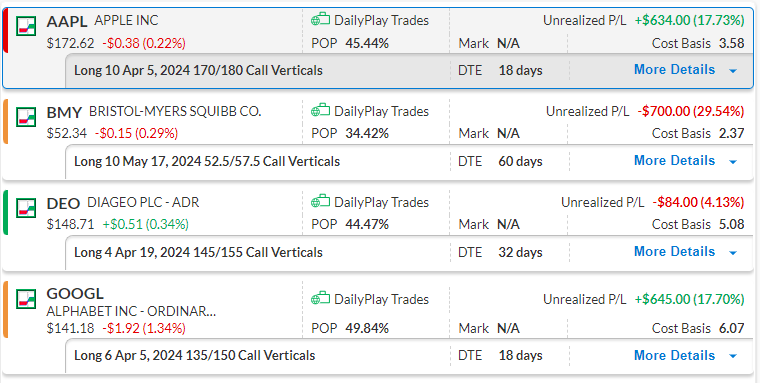Click the Long 10 Apr 5 170/180 Call Verticals row
This screenshot has width=760, height=383.
point(409,71)
